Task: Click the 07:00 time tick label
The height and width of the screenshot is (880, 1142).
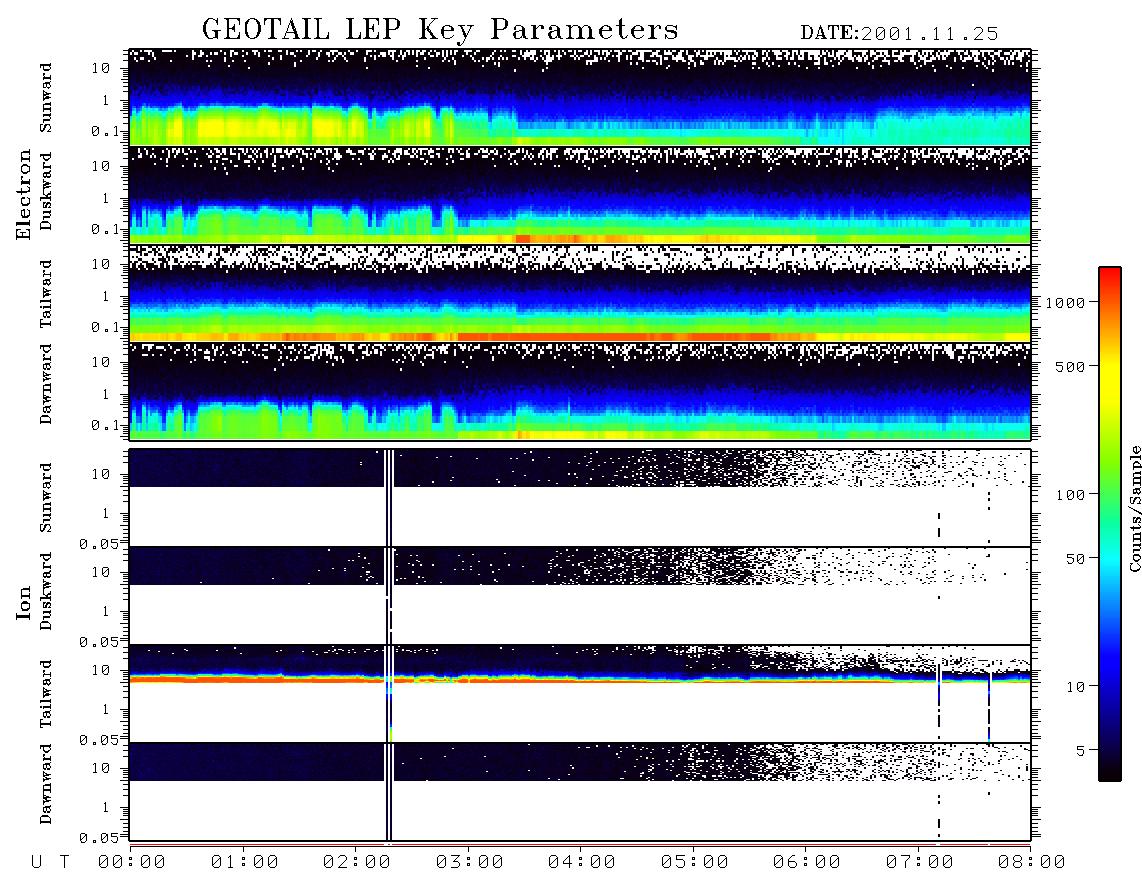Action: point(920,863)
